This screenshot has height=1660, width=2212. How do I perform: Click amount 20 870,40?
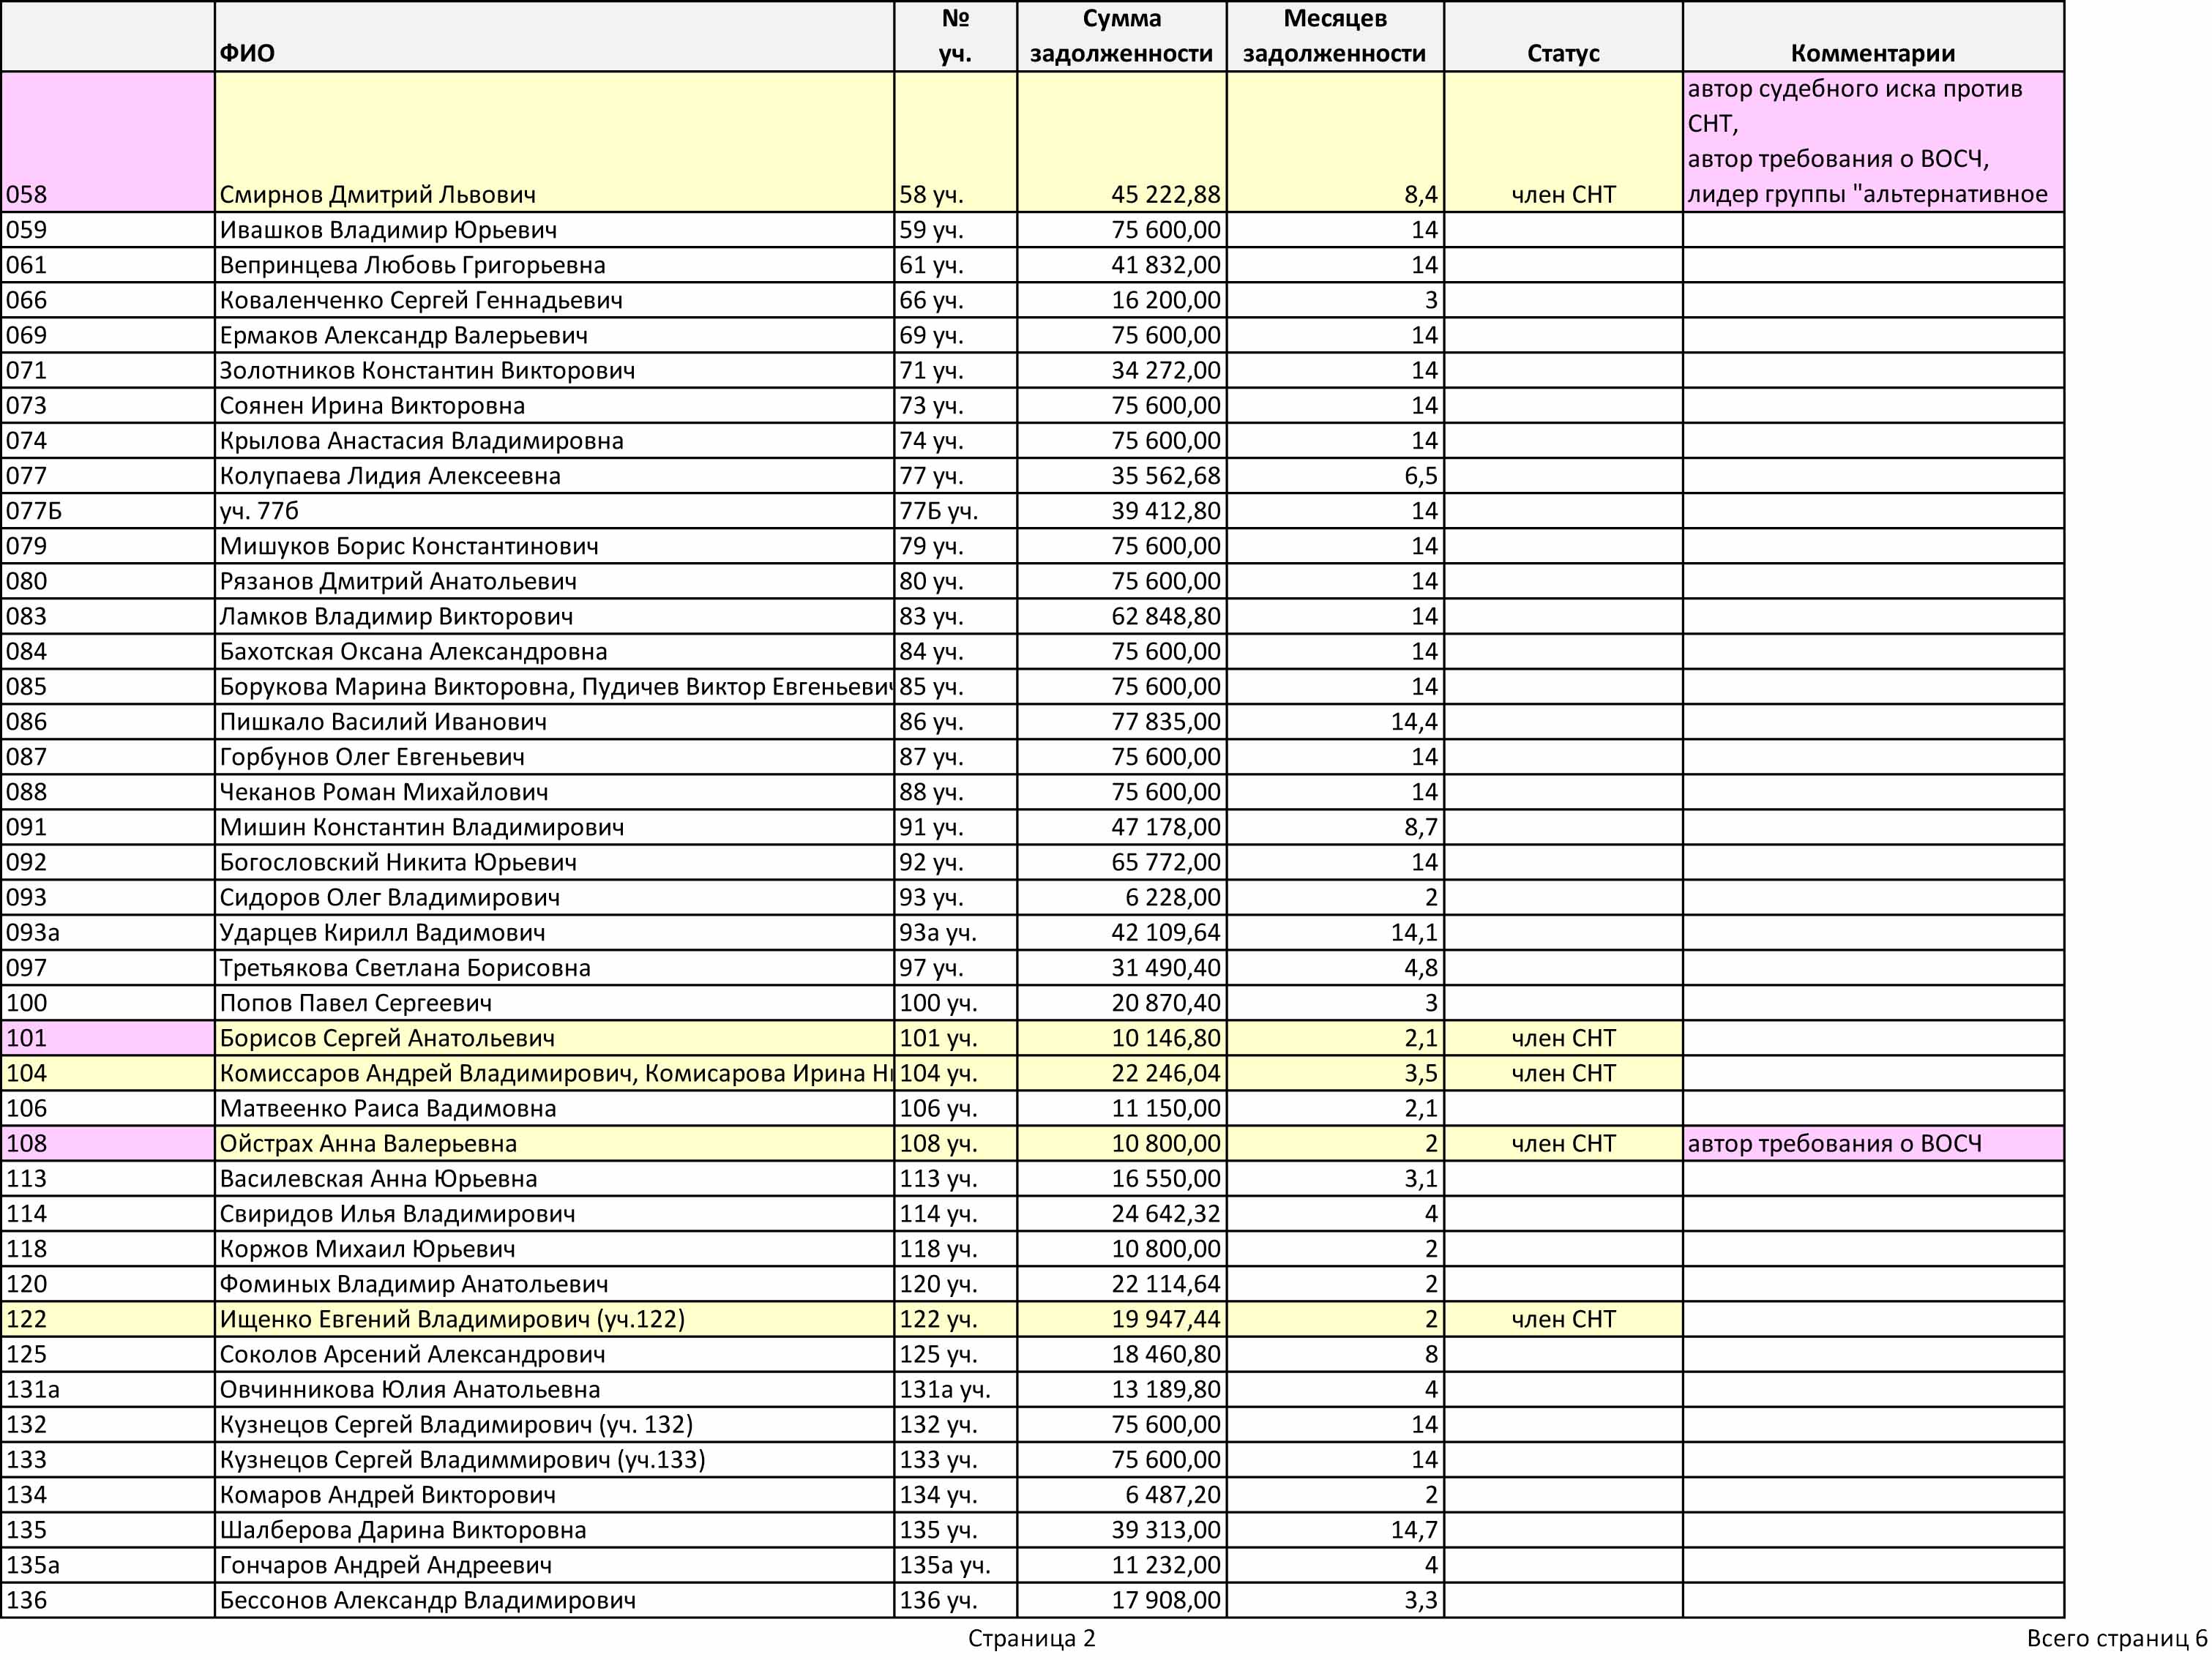pos(1166,1002)
